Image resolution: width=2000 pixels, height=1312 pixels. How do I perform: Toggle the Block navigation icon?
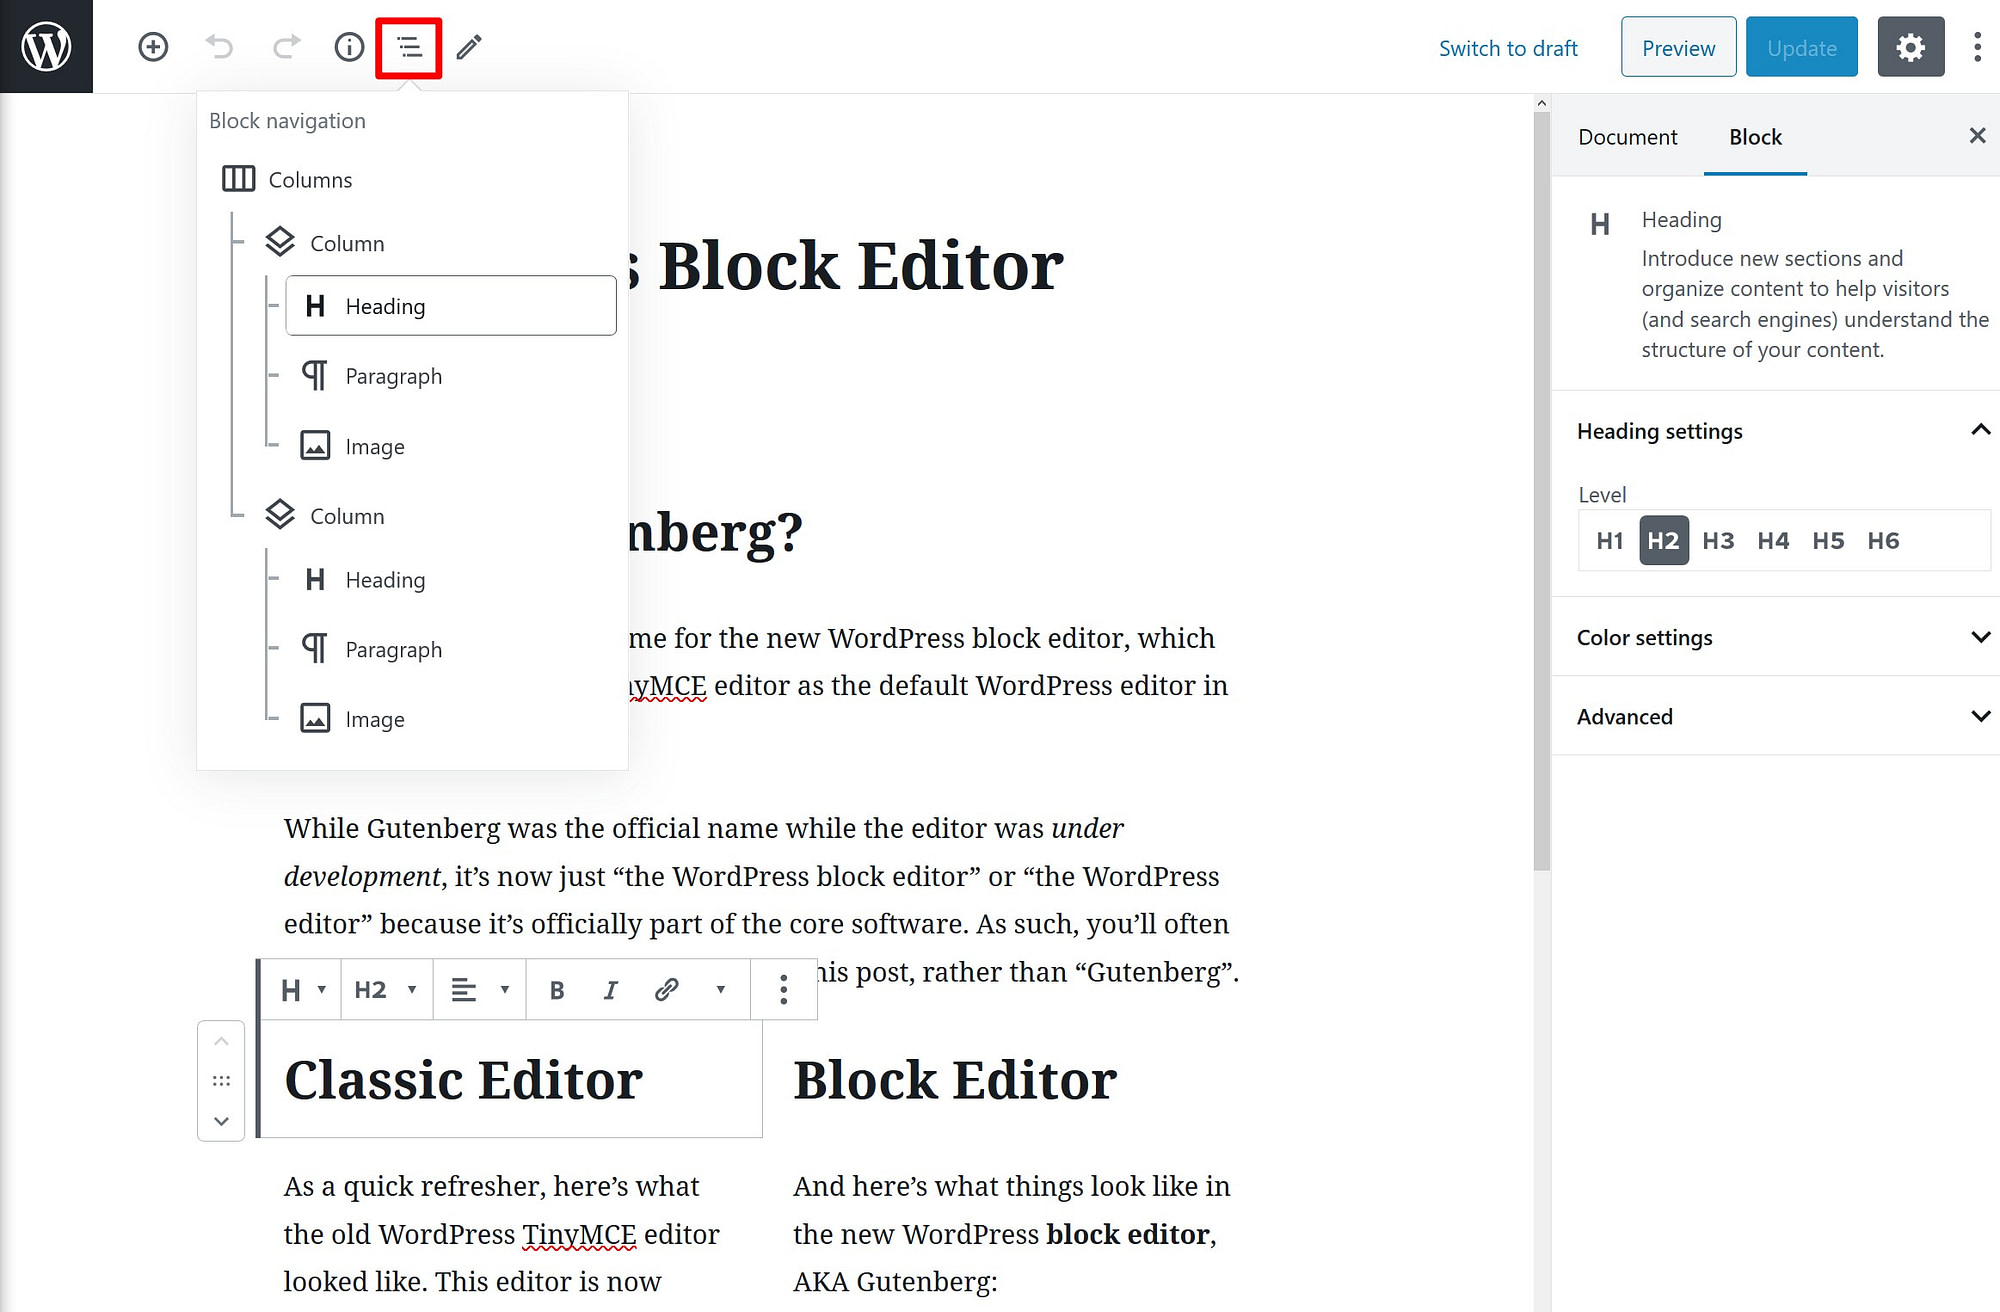pyautogui.click(x=409, y=47)
